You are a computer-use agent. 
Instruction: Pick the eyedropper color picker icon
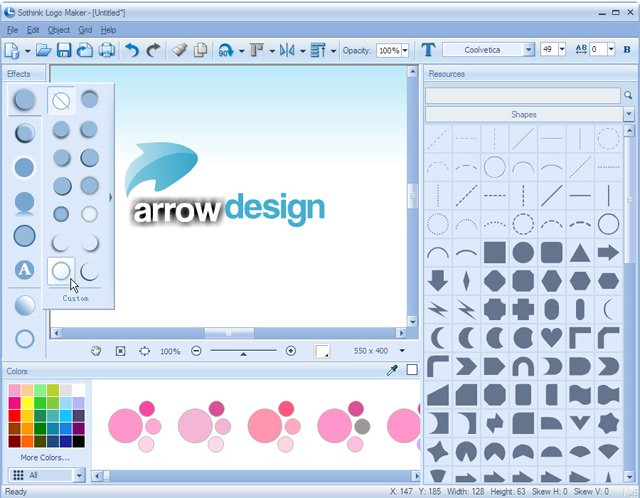click(x=392, y=370)
